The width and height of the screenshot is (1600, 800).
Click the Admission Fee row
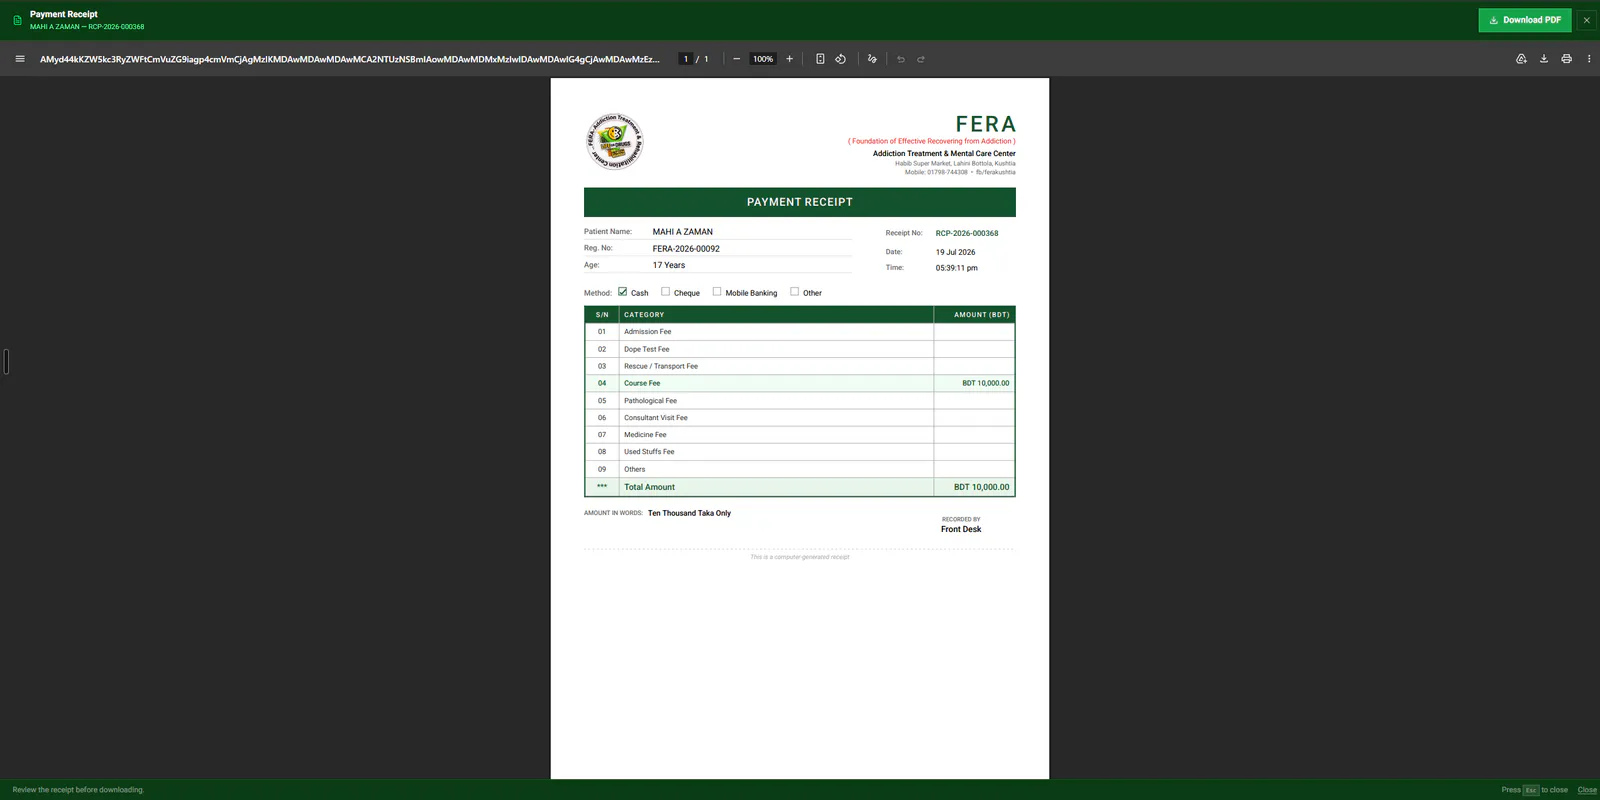800,332
